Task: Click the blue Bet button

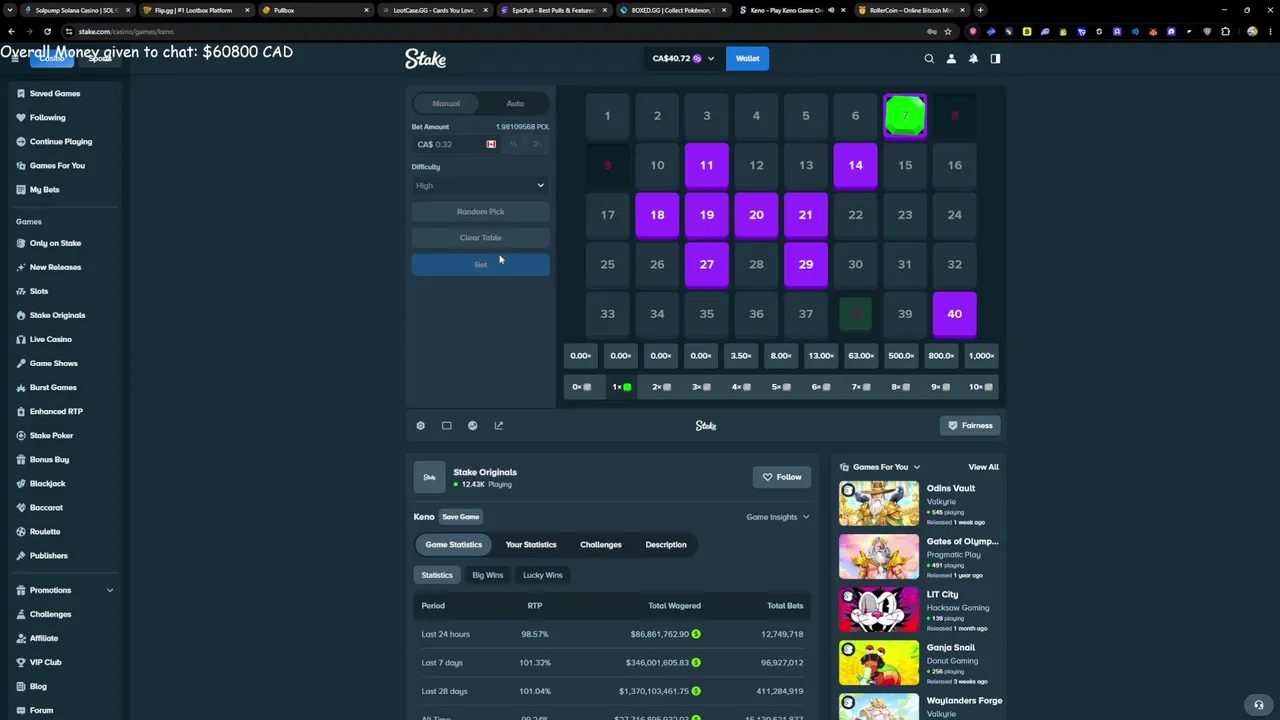Action: tap(480, 265)
